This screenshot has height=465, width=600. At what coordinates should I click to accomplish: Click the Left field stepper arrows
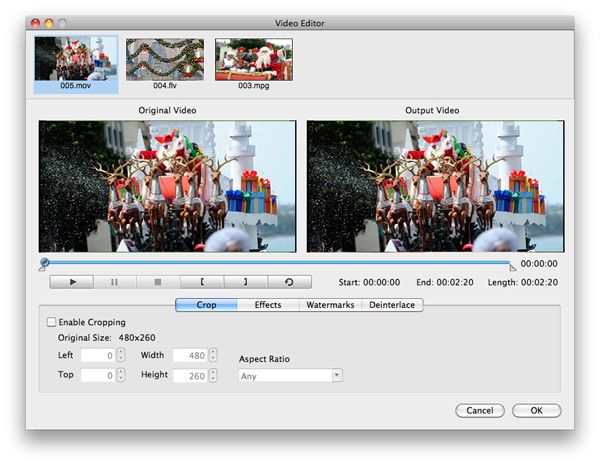(x=121, y=355)
